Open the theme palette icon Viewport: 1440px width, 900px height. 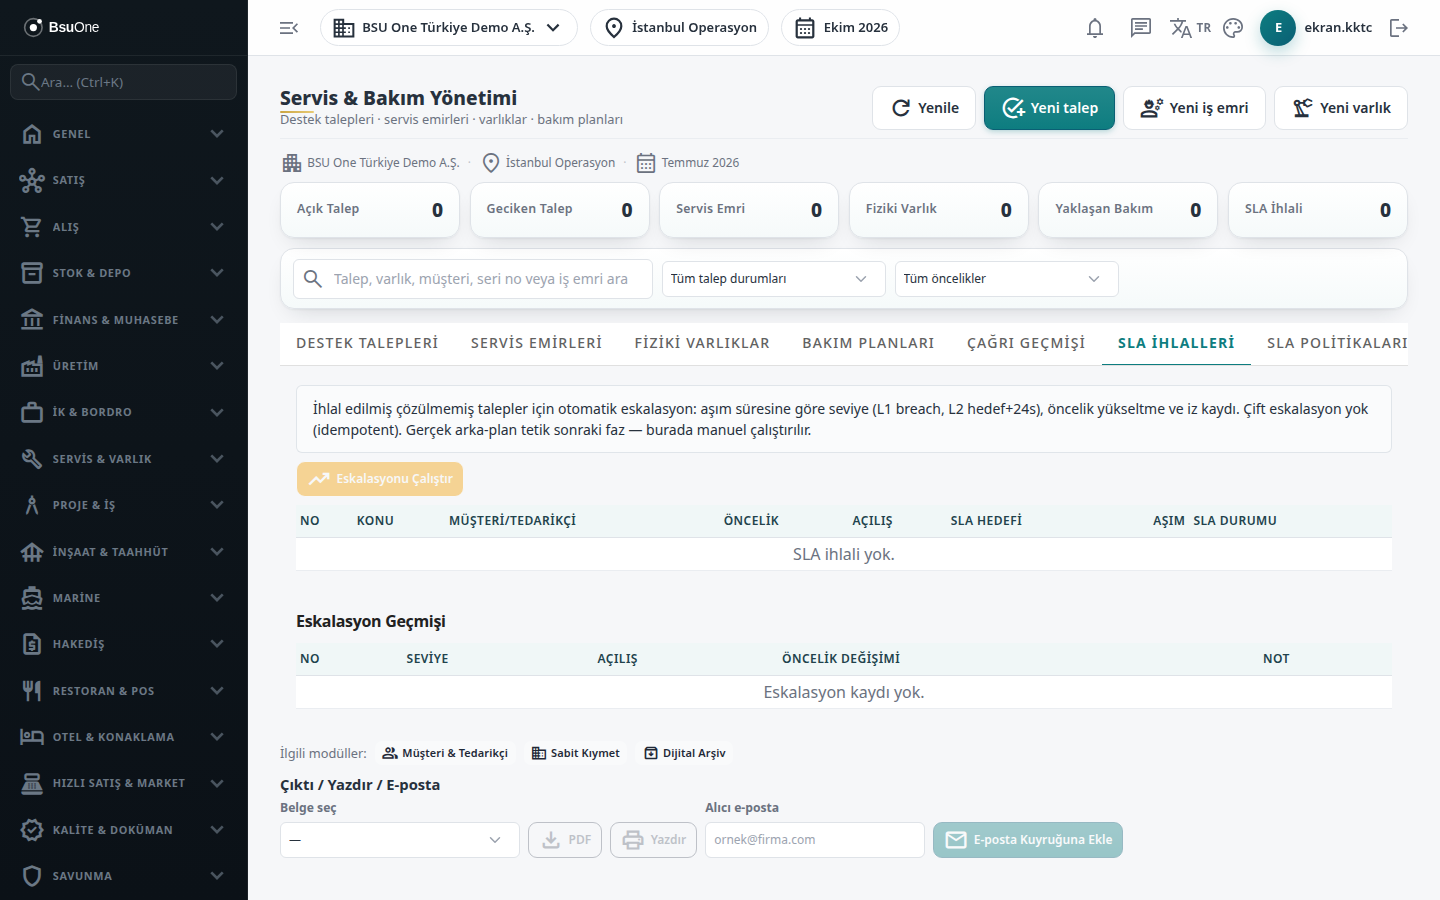1233,28
